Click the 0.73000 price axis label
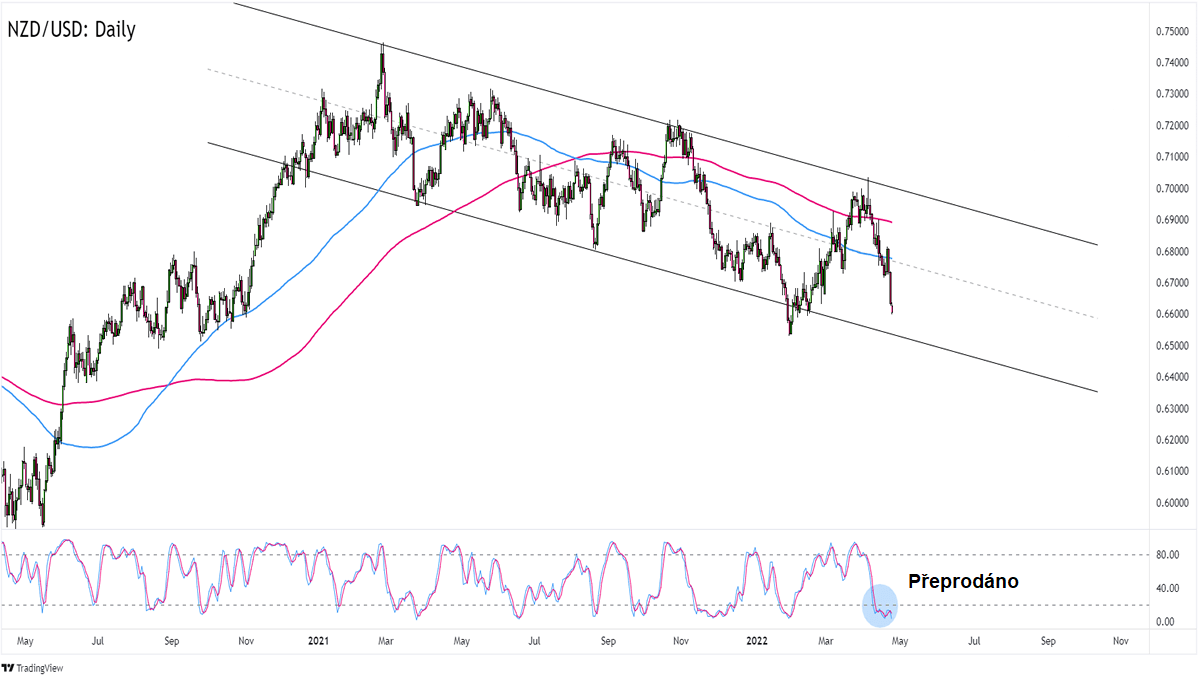 [1172, 94]
